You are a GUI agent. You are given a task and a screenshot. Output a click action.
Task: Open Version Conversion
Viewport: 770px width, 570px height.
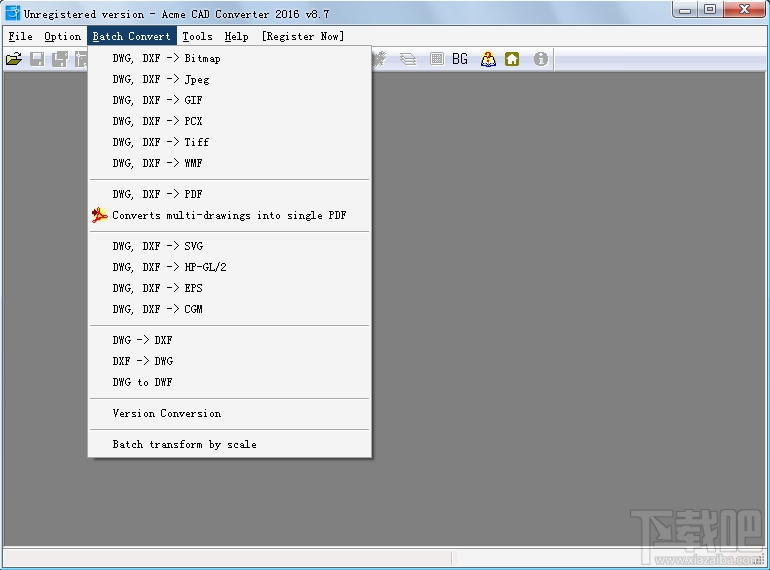229,413
